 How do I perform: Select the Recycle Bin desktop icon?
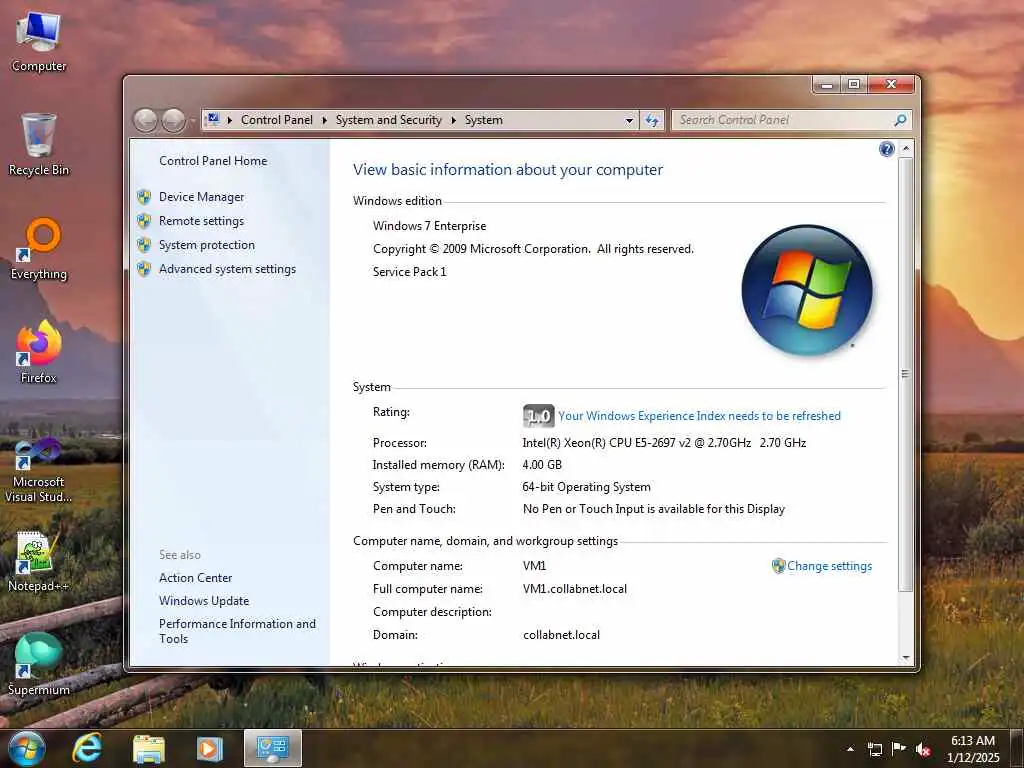point(39,145)
